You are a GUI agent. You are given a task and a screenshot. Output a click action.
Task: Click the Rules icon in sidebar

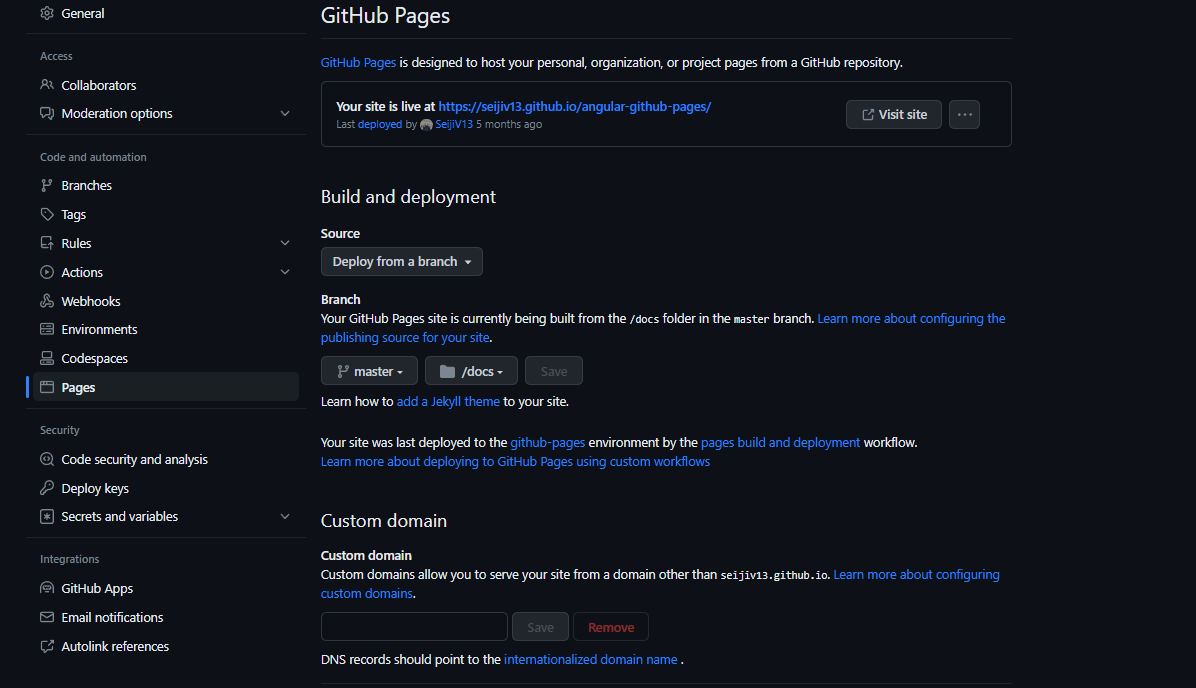point(47,243)
